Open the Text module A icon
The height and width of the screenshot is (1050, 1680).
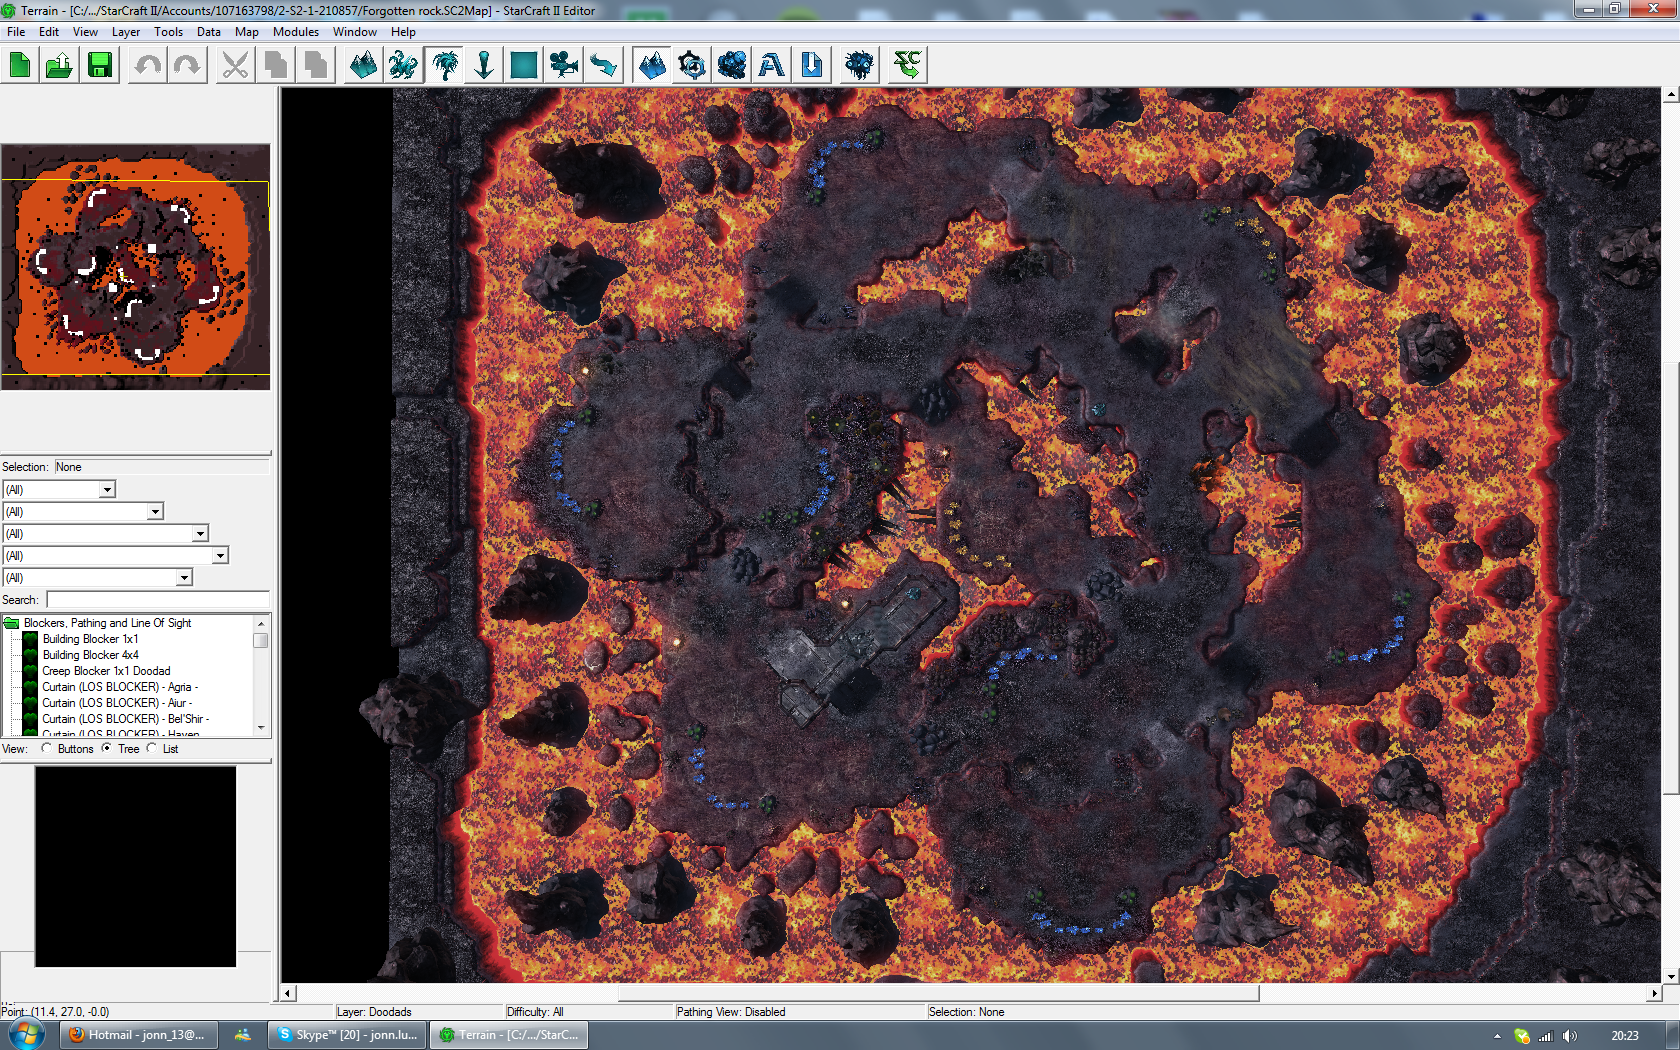[772, 66]
